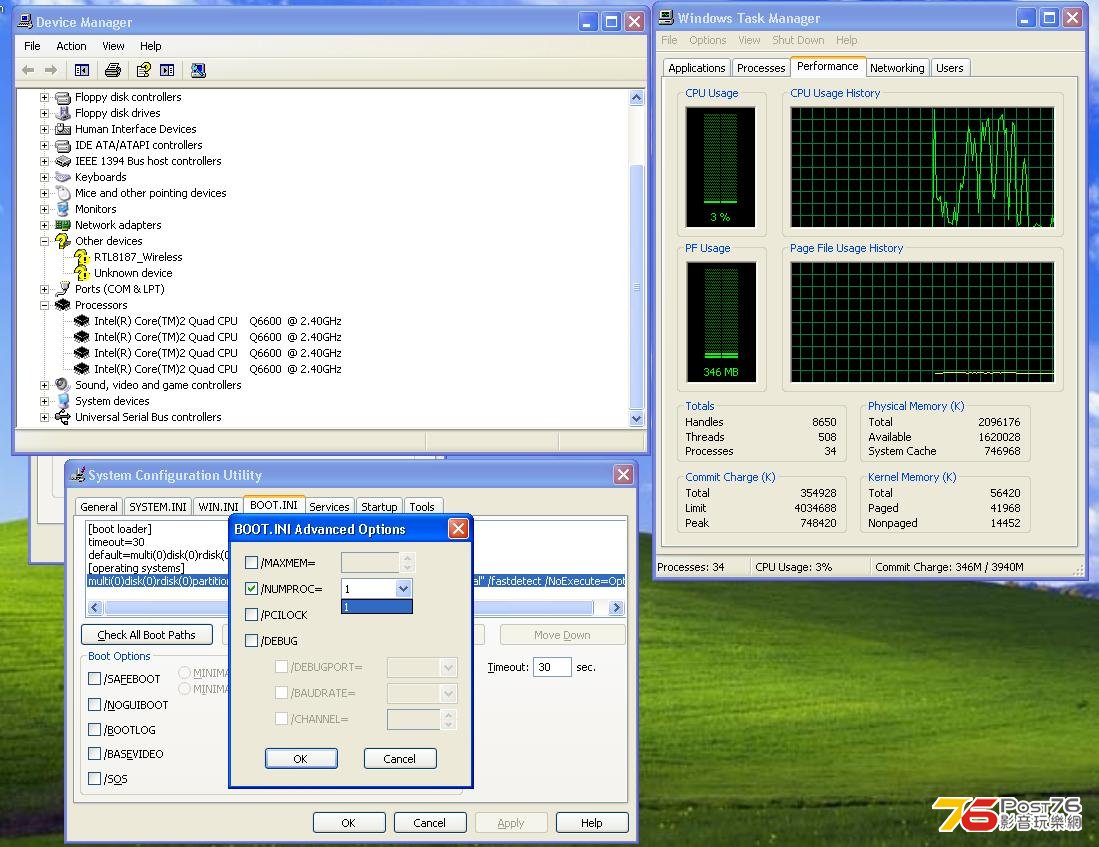Select the Floppy disk controllers device icon
Viewport: 1099px width, 847px height.
point(63,97)
